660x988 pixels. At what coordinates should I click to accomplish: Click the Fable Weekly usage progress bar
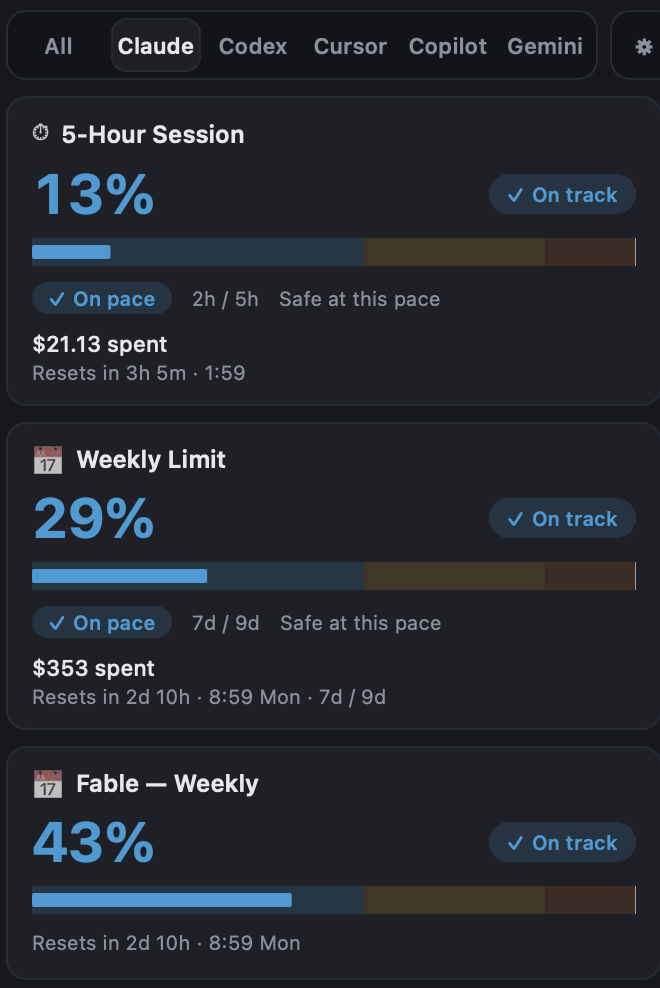333,900
